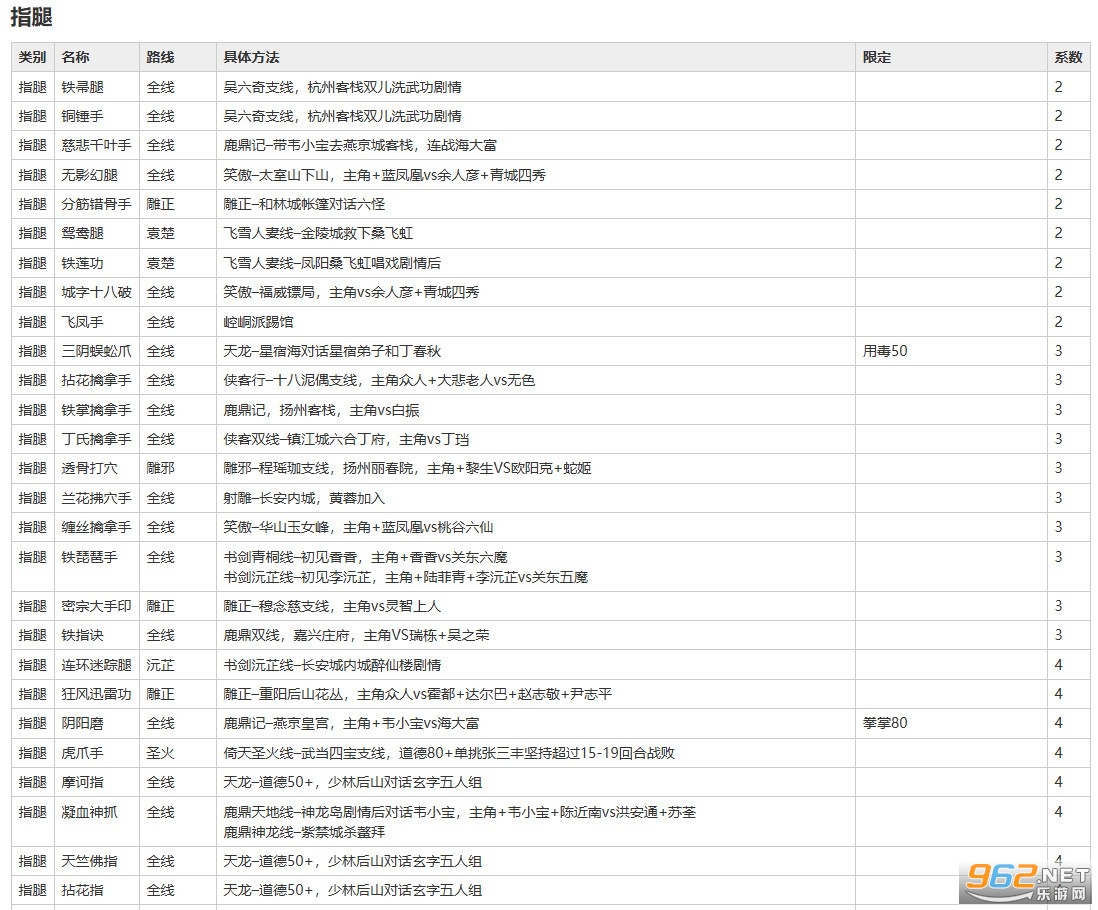Click the 阴阳磨 name cell
The image size is (1098, 910).
pyautogui.click(x=97, y=723)
